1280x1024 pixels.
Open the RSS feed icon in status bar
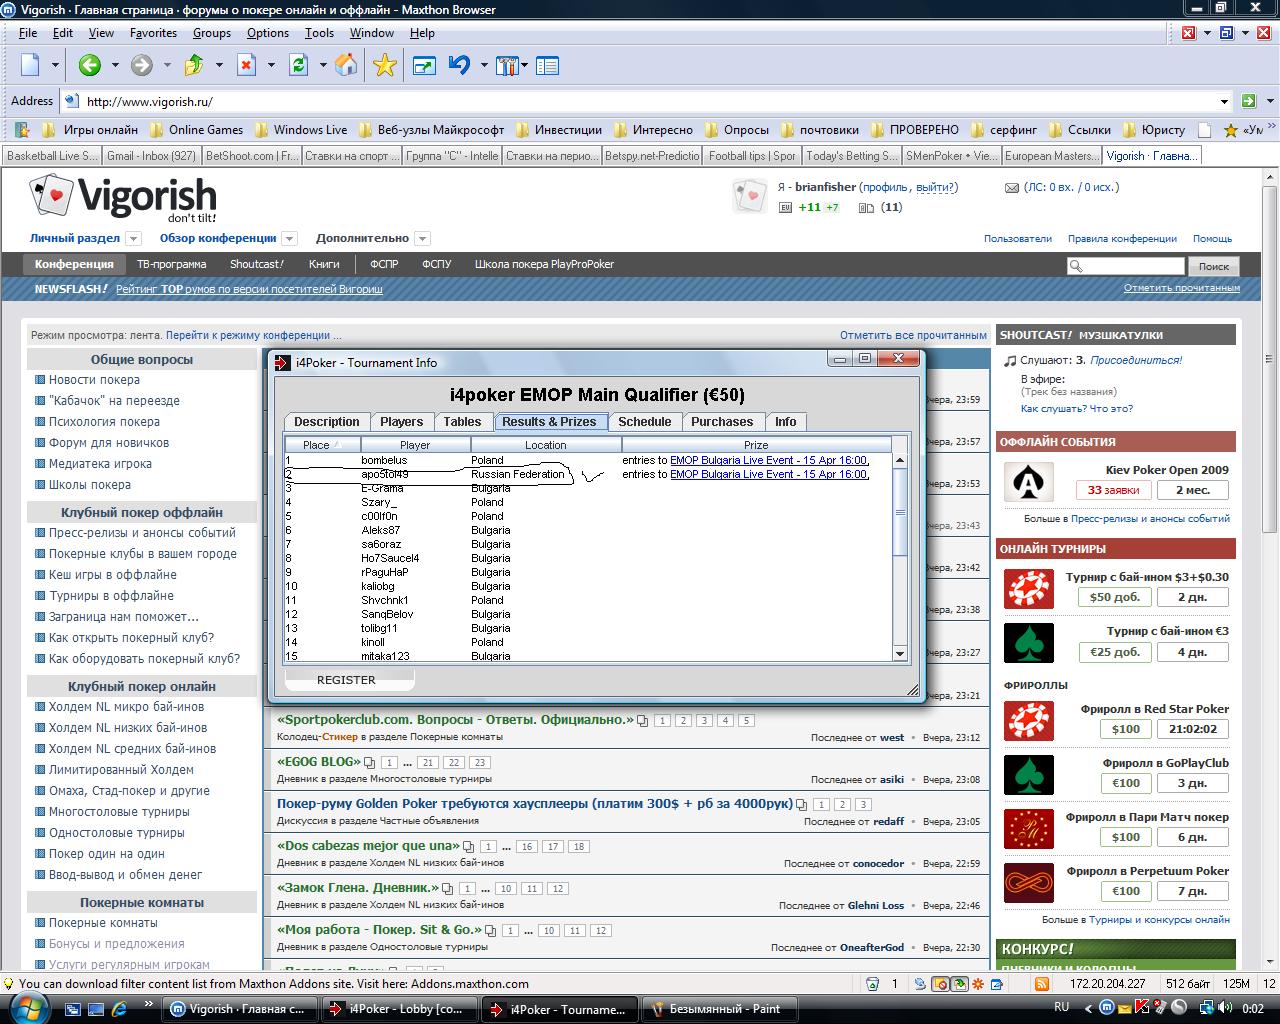pos(1041,983)
